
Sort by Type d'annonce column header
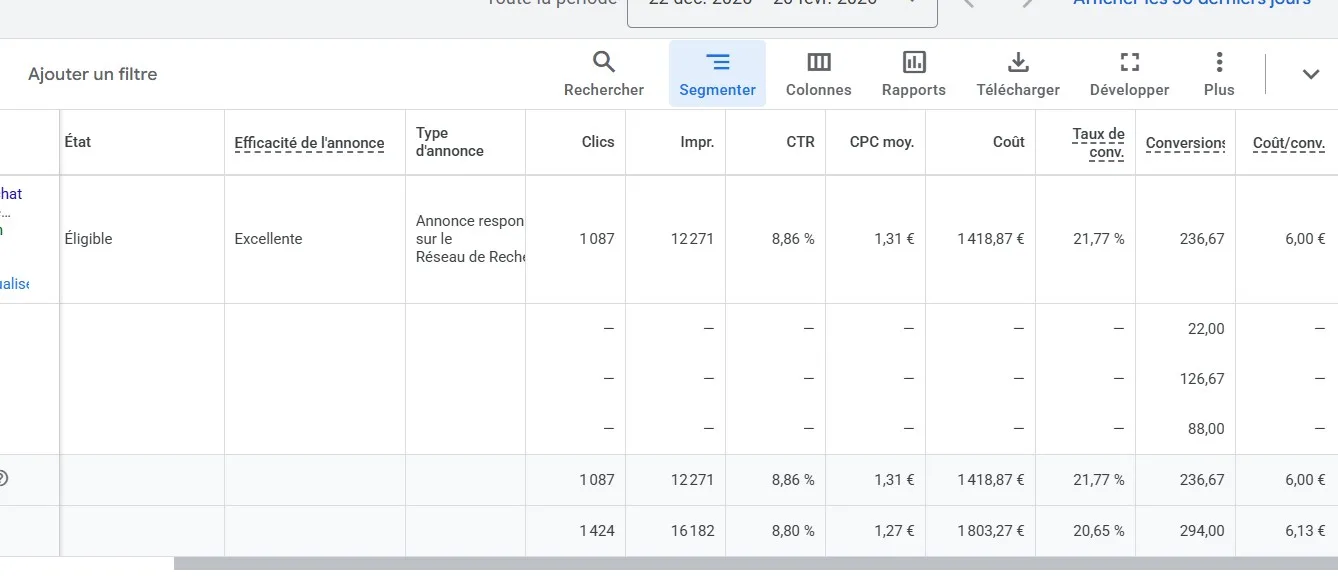tap(450, 142)
